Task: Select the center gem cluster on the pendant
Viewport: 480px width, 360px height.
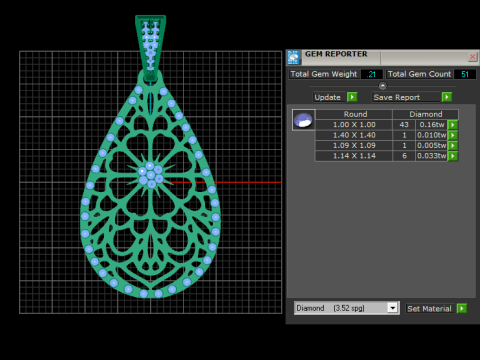Action: pyautogui.click(x=150, y=175)
